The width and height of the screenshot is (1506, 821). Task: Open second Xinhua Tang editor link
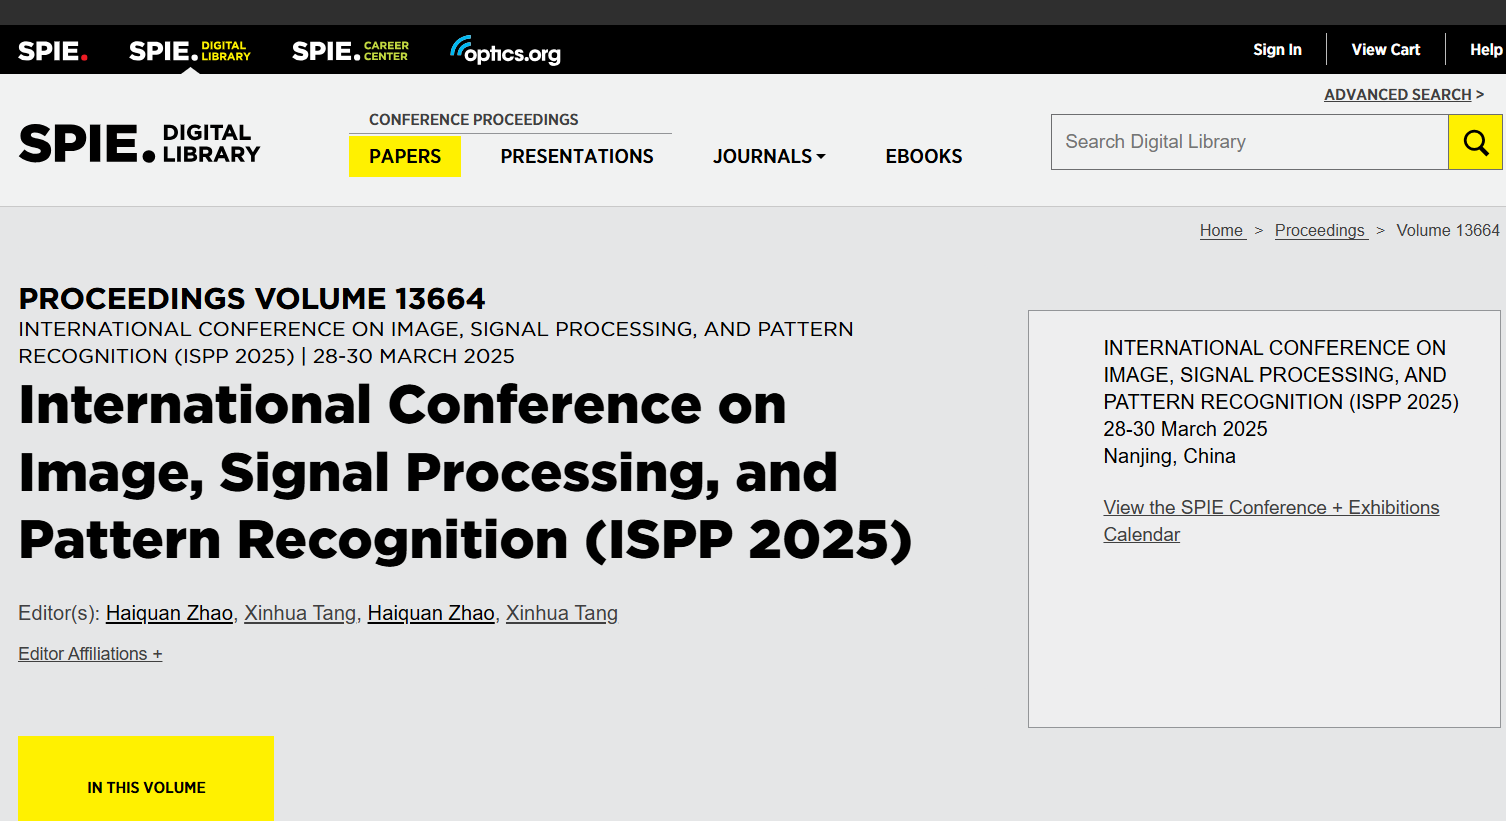562,613
